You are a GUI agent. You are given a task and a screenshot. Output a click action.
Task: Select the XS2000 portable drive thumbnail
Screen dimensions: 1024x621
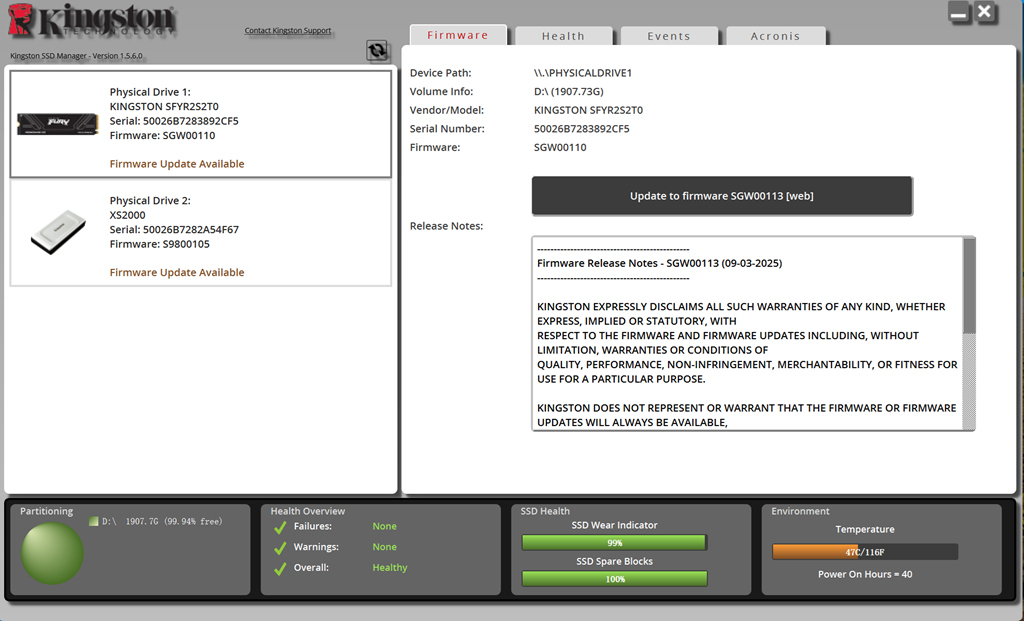click(x=58, y=232)
